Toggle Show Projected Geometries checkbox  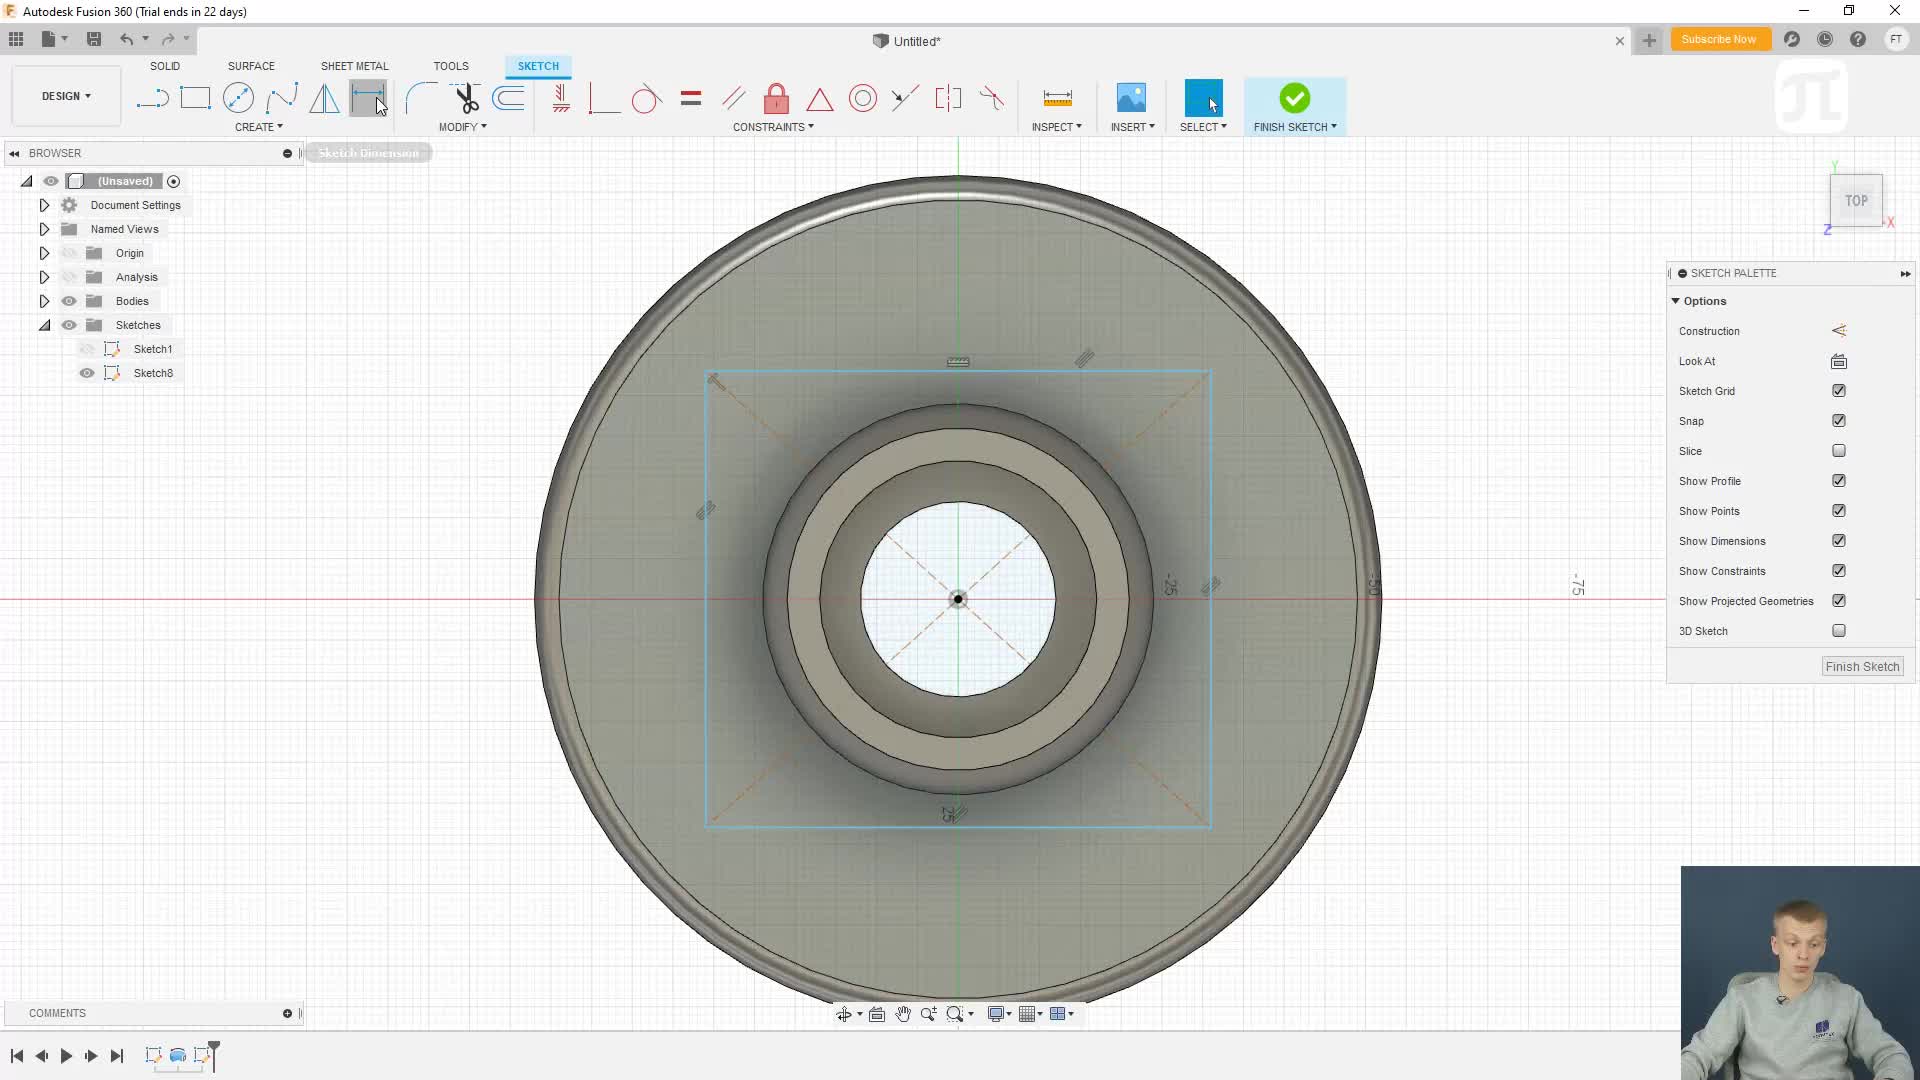click(x=1839, y=601)
